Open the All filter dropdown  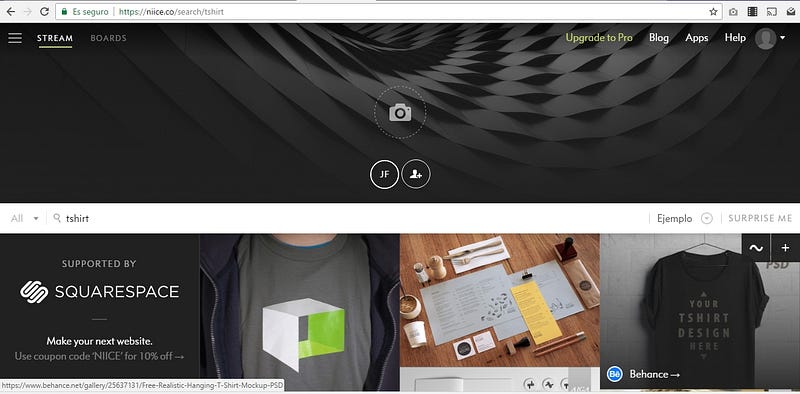tap(24, 218)
